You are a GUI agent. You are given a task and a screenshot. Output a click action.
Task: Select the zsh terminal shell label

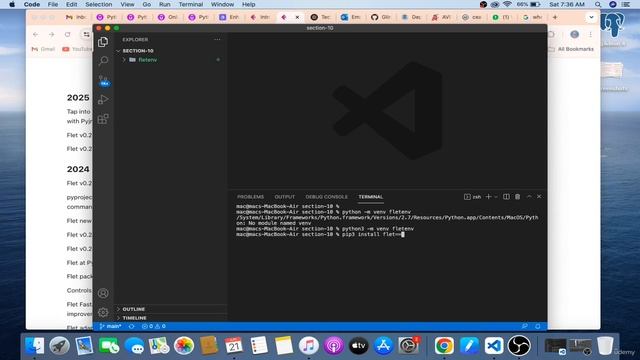tap(473, 197)
